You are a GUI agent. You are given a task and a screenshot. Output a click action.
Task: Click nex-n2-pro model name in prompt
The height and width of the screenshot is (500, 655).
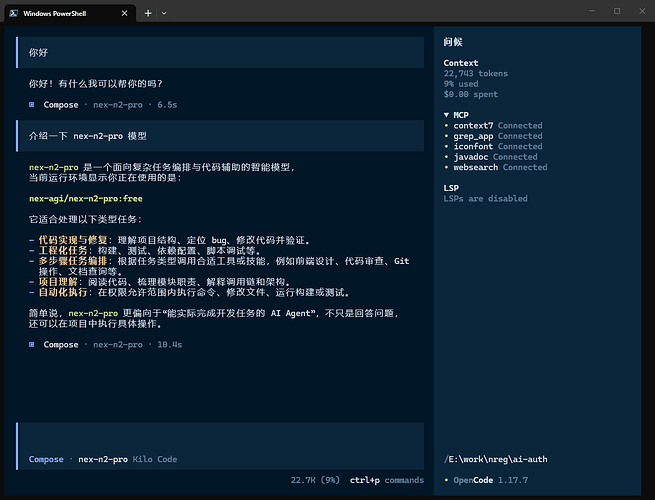(103, 459)
